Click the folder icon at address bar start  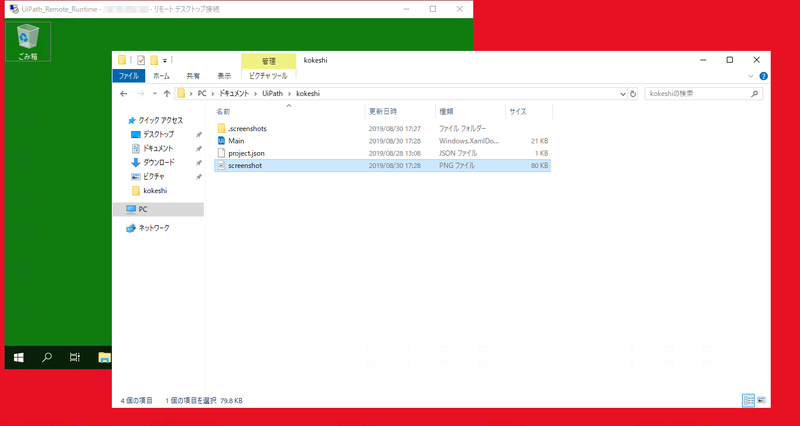pyautogui.click(x=181, y=94)
